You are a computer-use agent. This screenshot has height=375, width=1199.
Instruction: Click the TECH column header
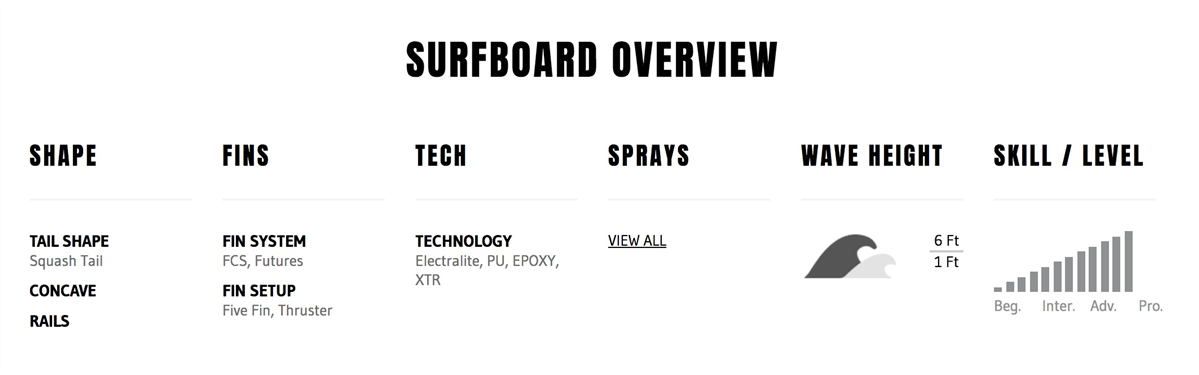[x=441, y=156]
